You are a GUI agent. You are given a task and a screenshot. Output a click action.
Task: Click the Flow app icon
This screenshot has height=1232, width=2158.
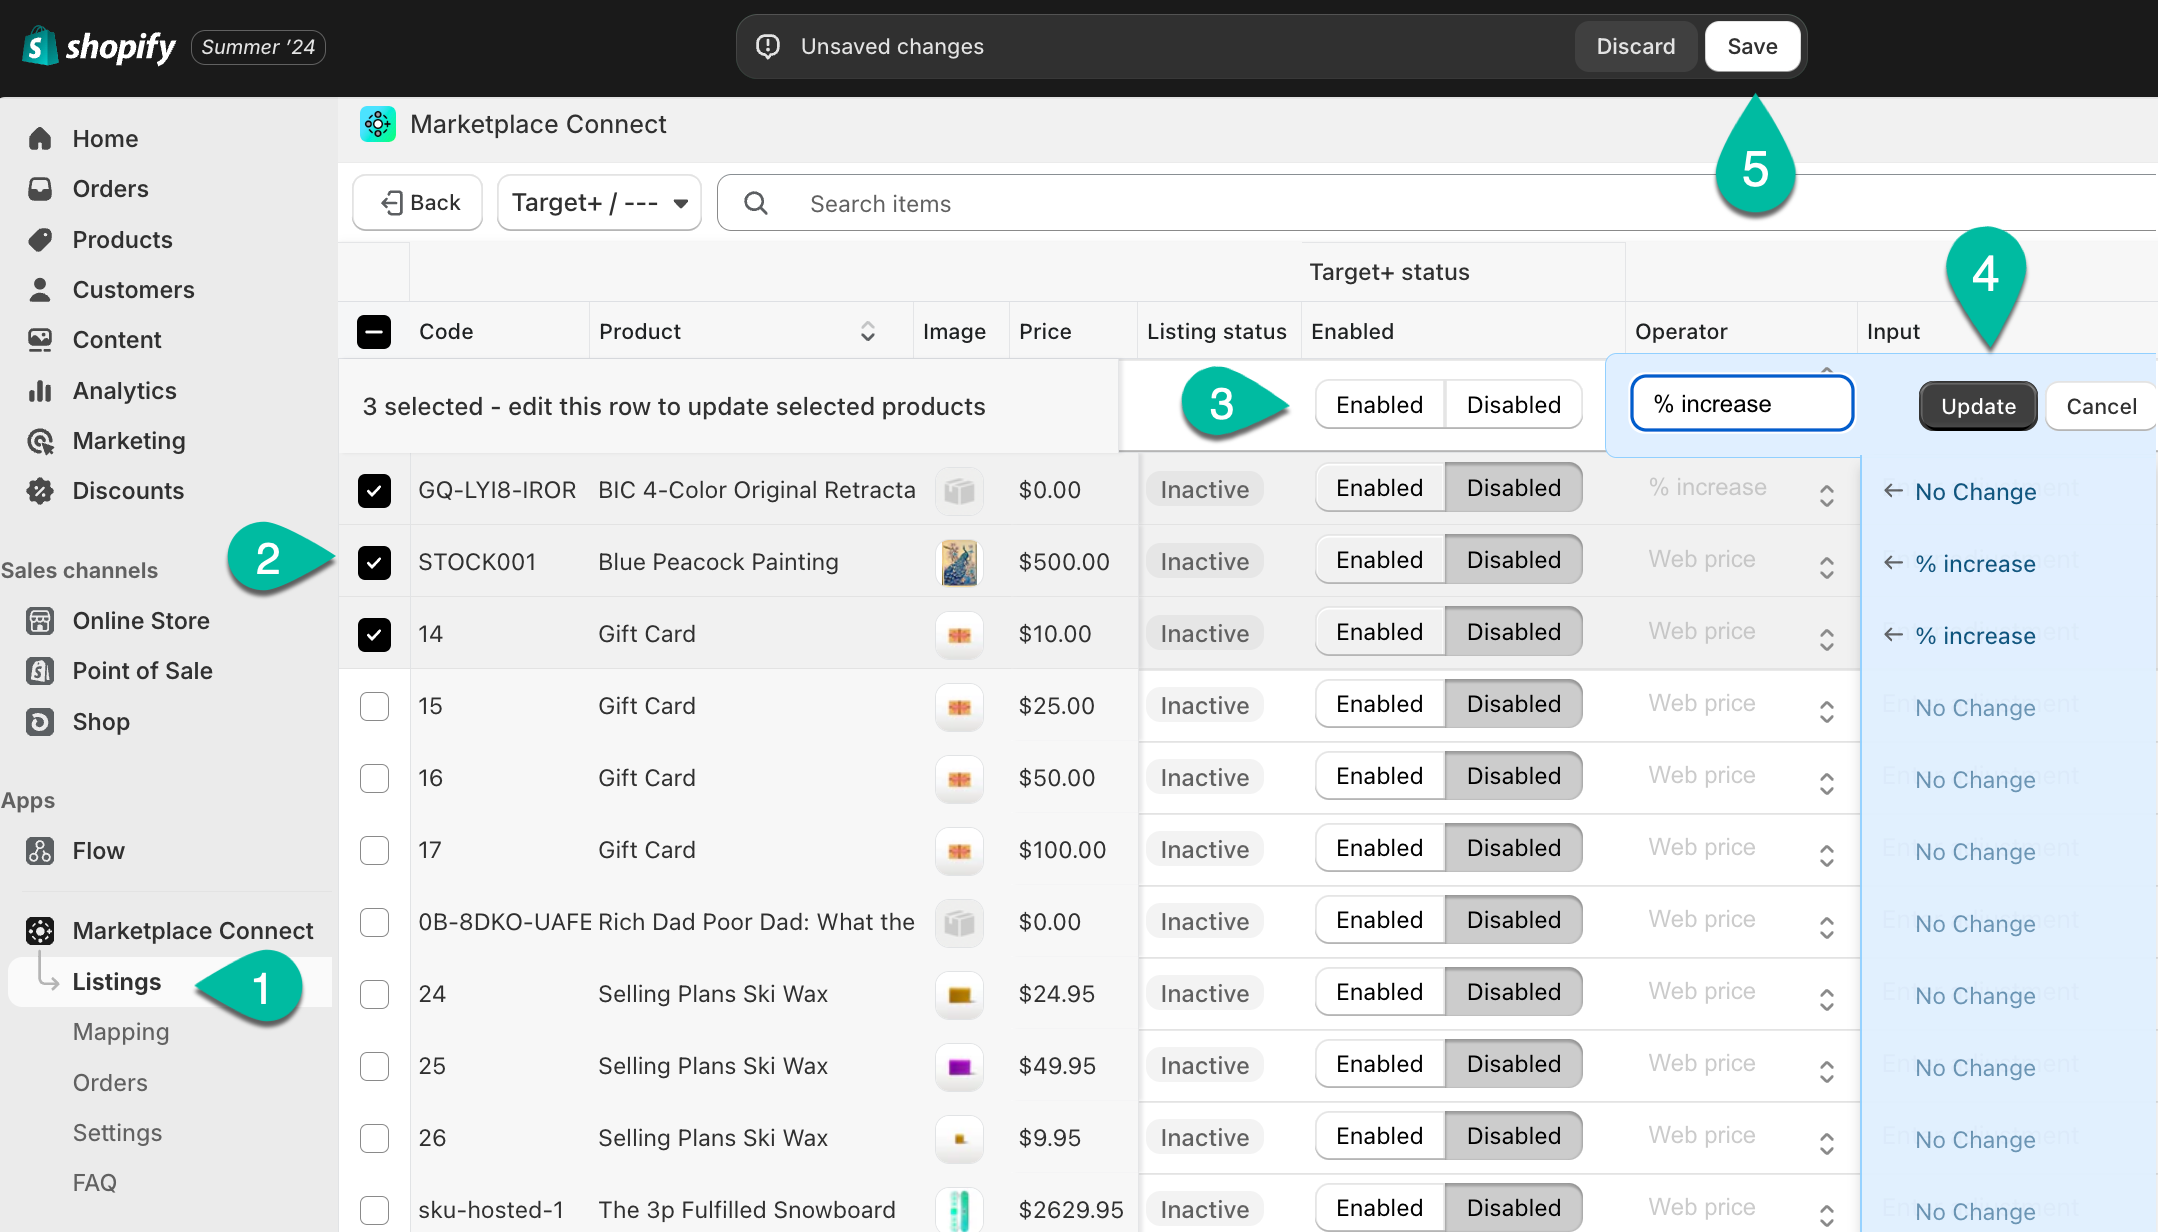[40, 851]
